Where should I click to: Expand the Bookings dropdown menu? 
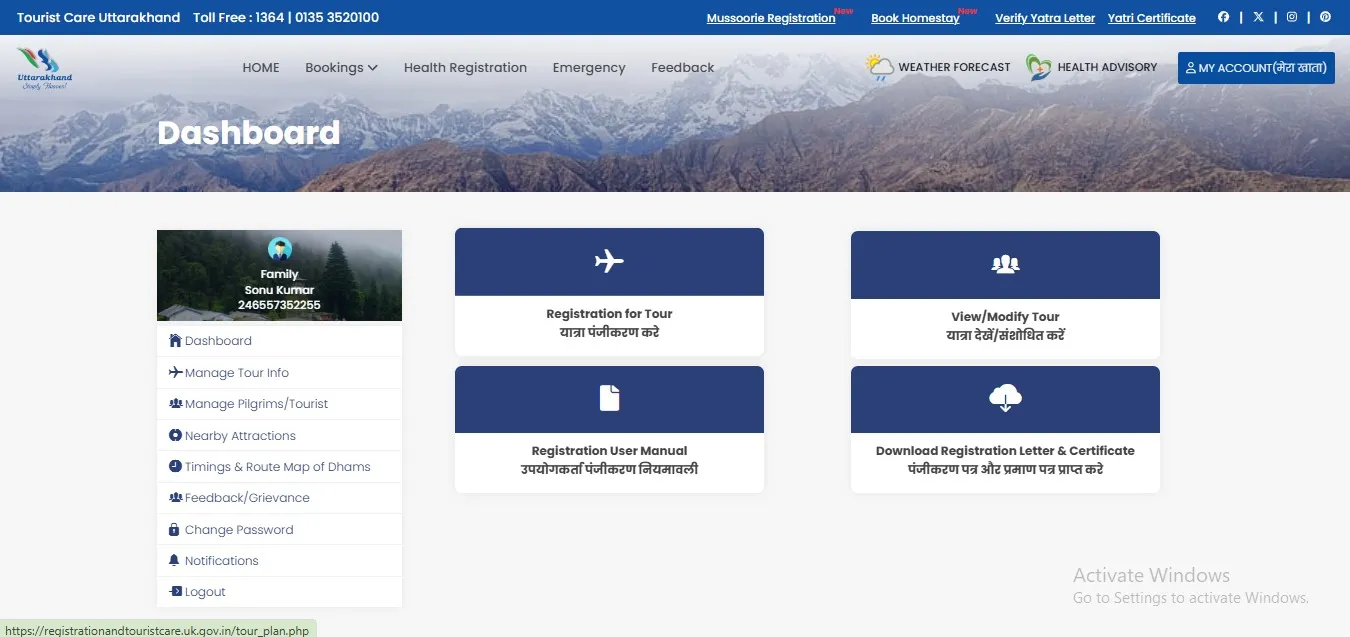pyautogui.click(x=341, y=67)
